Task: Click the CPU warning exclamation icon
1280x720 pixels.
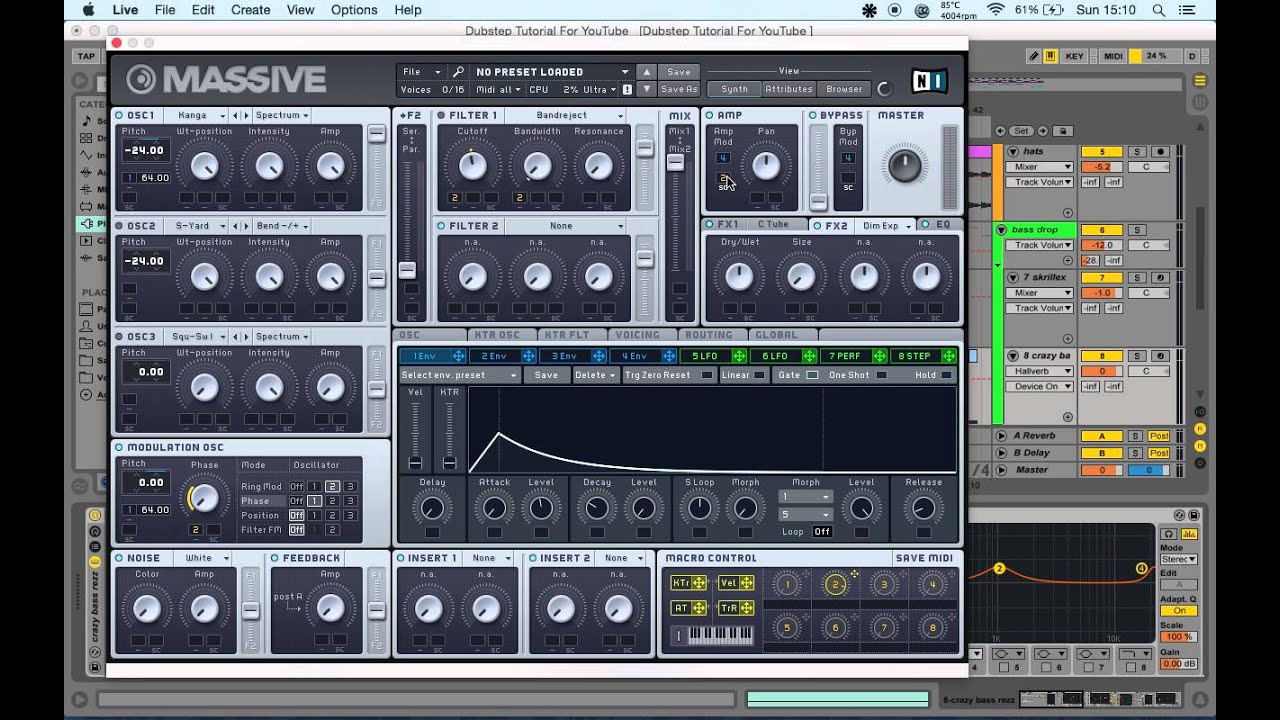Action: (627, 89)
